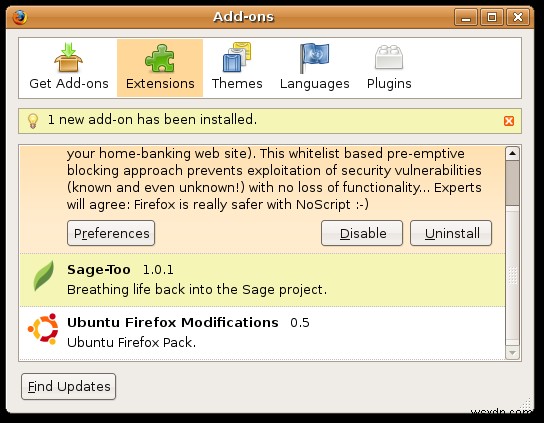The height and width of the screenshot is (423, 544).
Task: Click the Plugins white brick icon
Action: tap(389, 57)
